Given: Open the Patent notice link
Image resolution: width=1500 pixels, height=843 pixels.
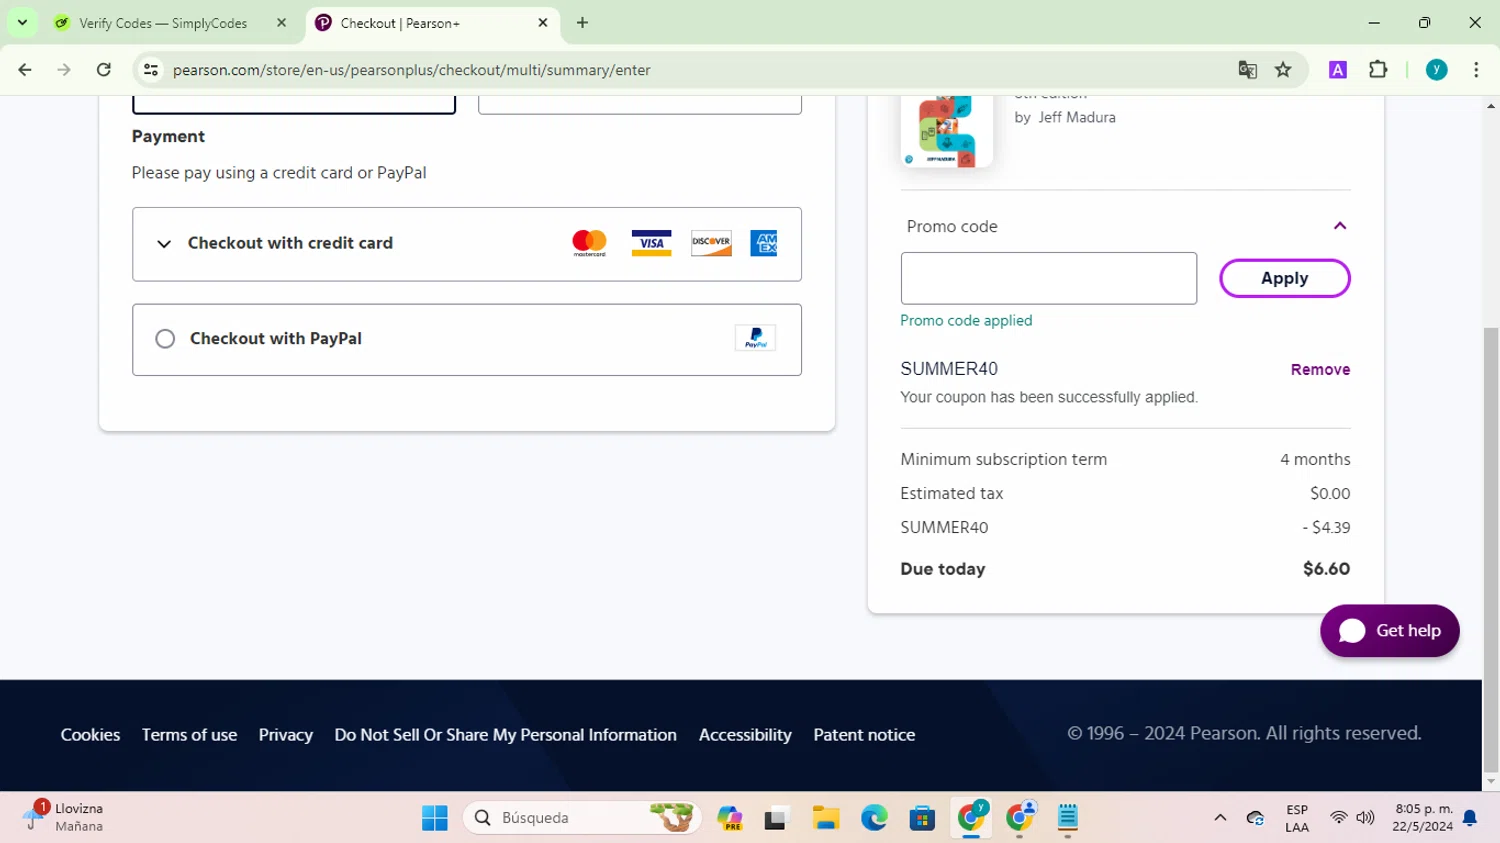Looking at the screenshot, I should (864, 735).
